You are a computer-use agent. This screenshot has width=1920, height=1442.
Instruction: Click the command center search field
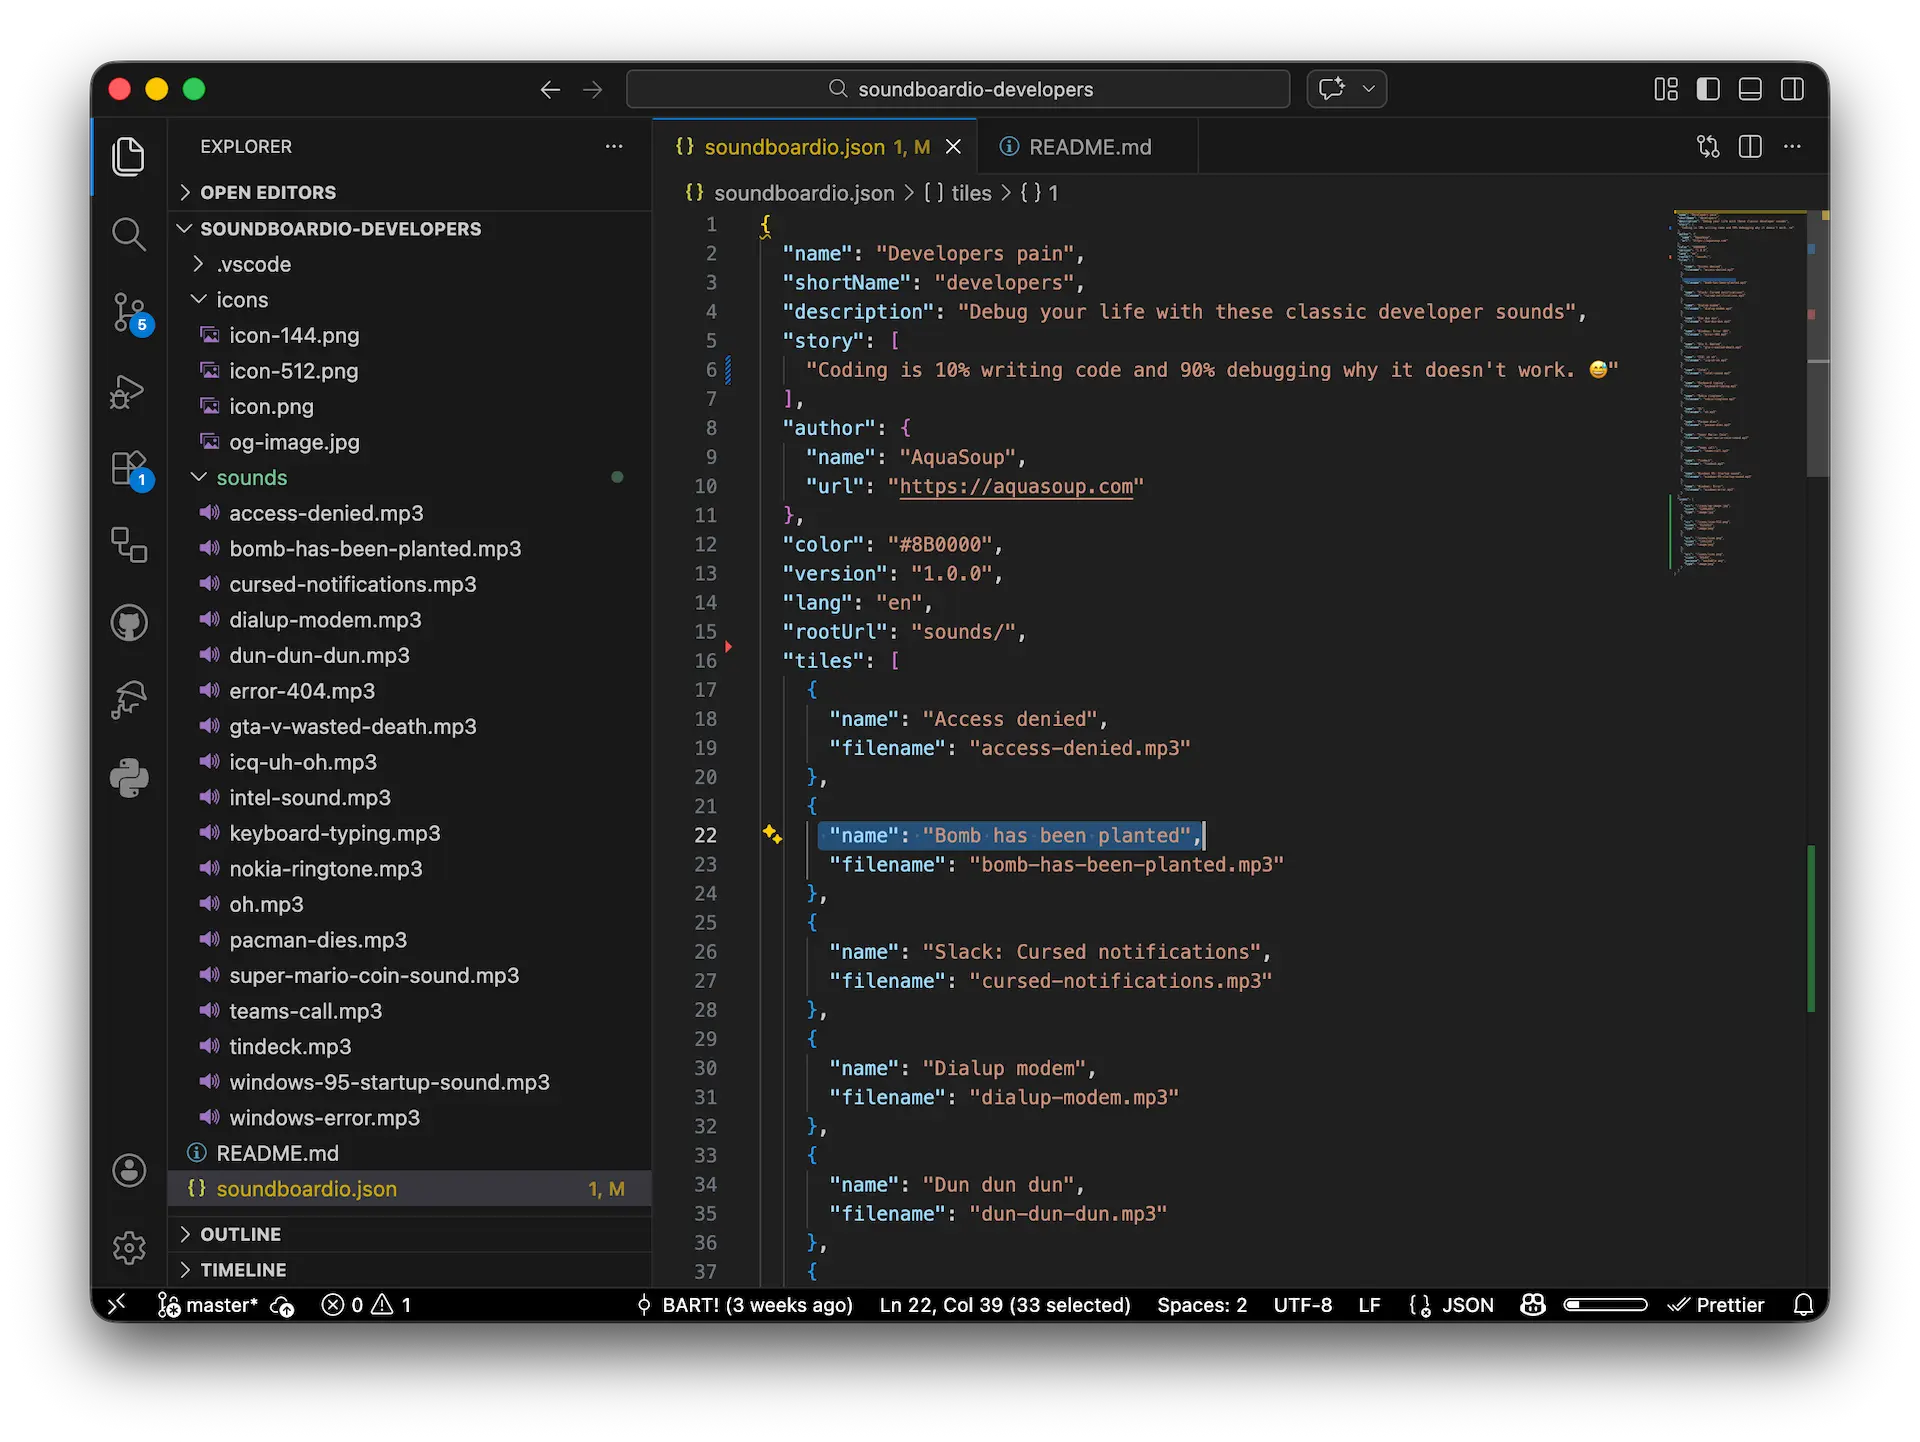coord(958,89)
